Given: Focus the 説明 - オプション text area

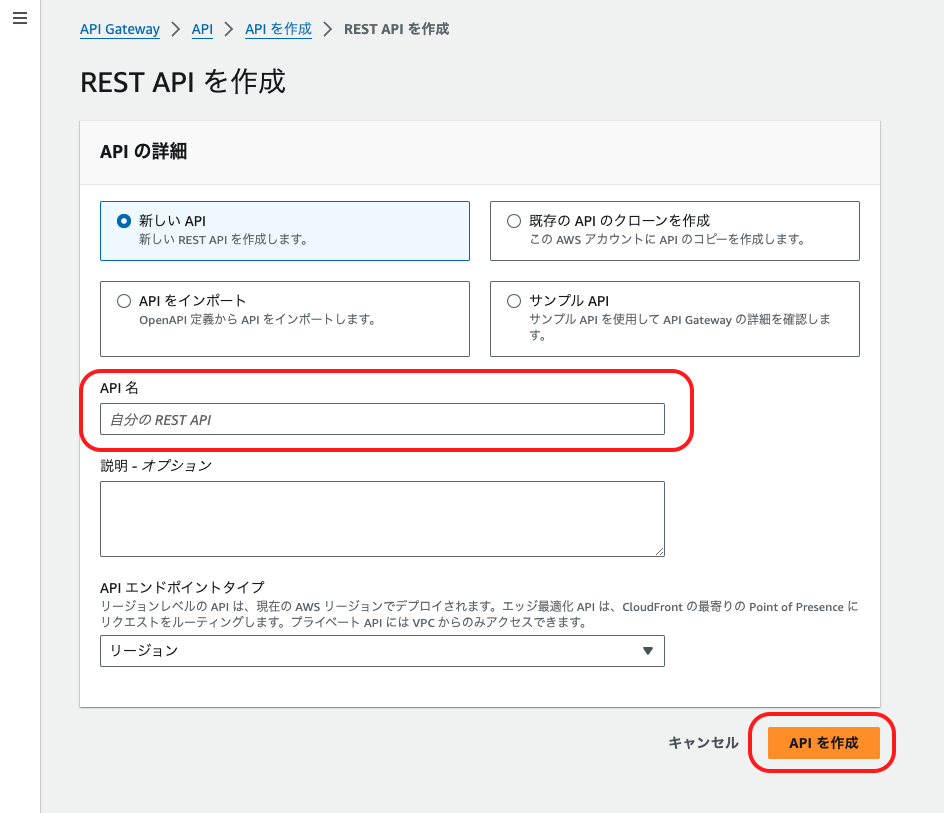Looking at the screenshot, I should pos(382,518).
